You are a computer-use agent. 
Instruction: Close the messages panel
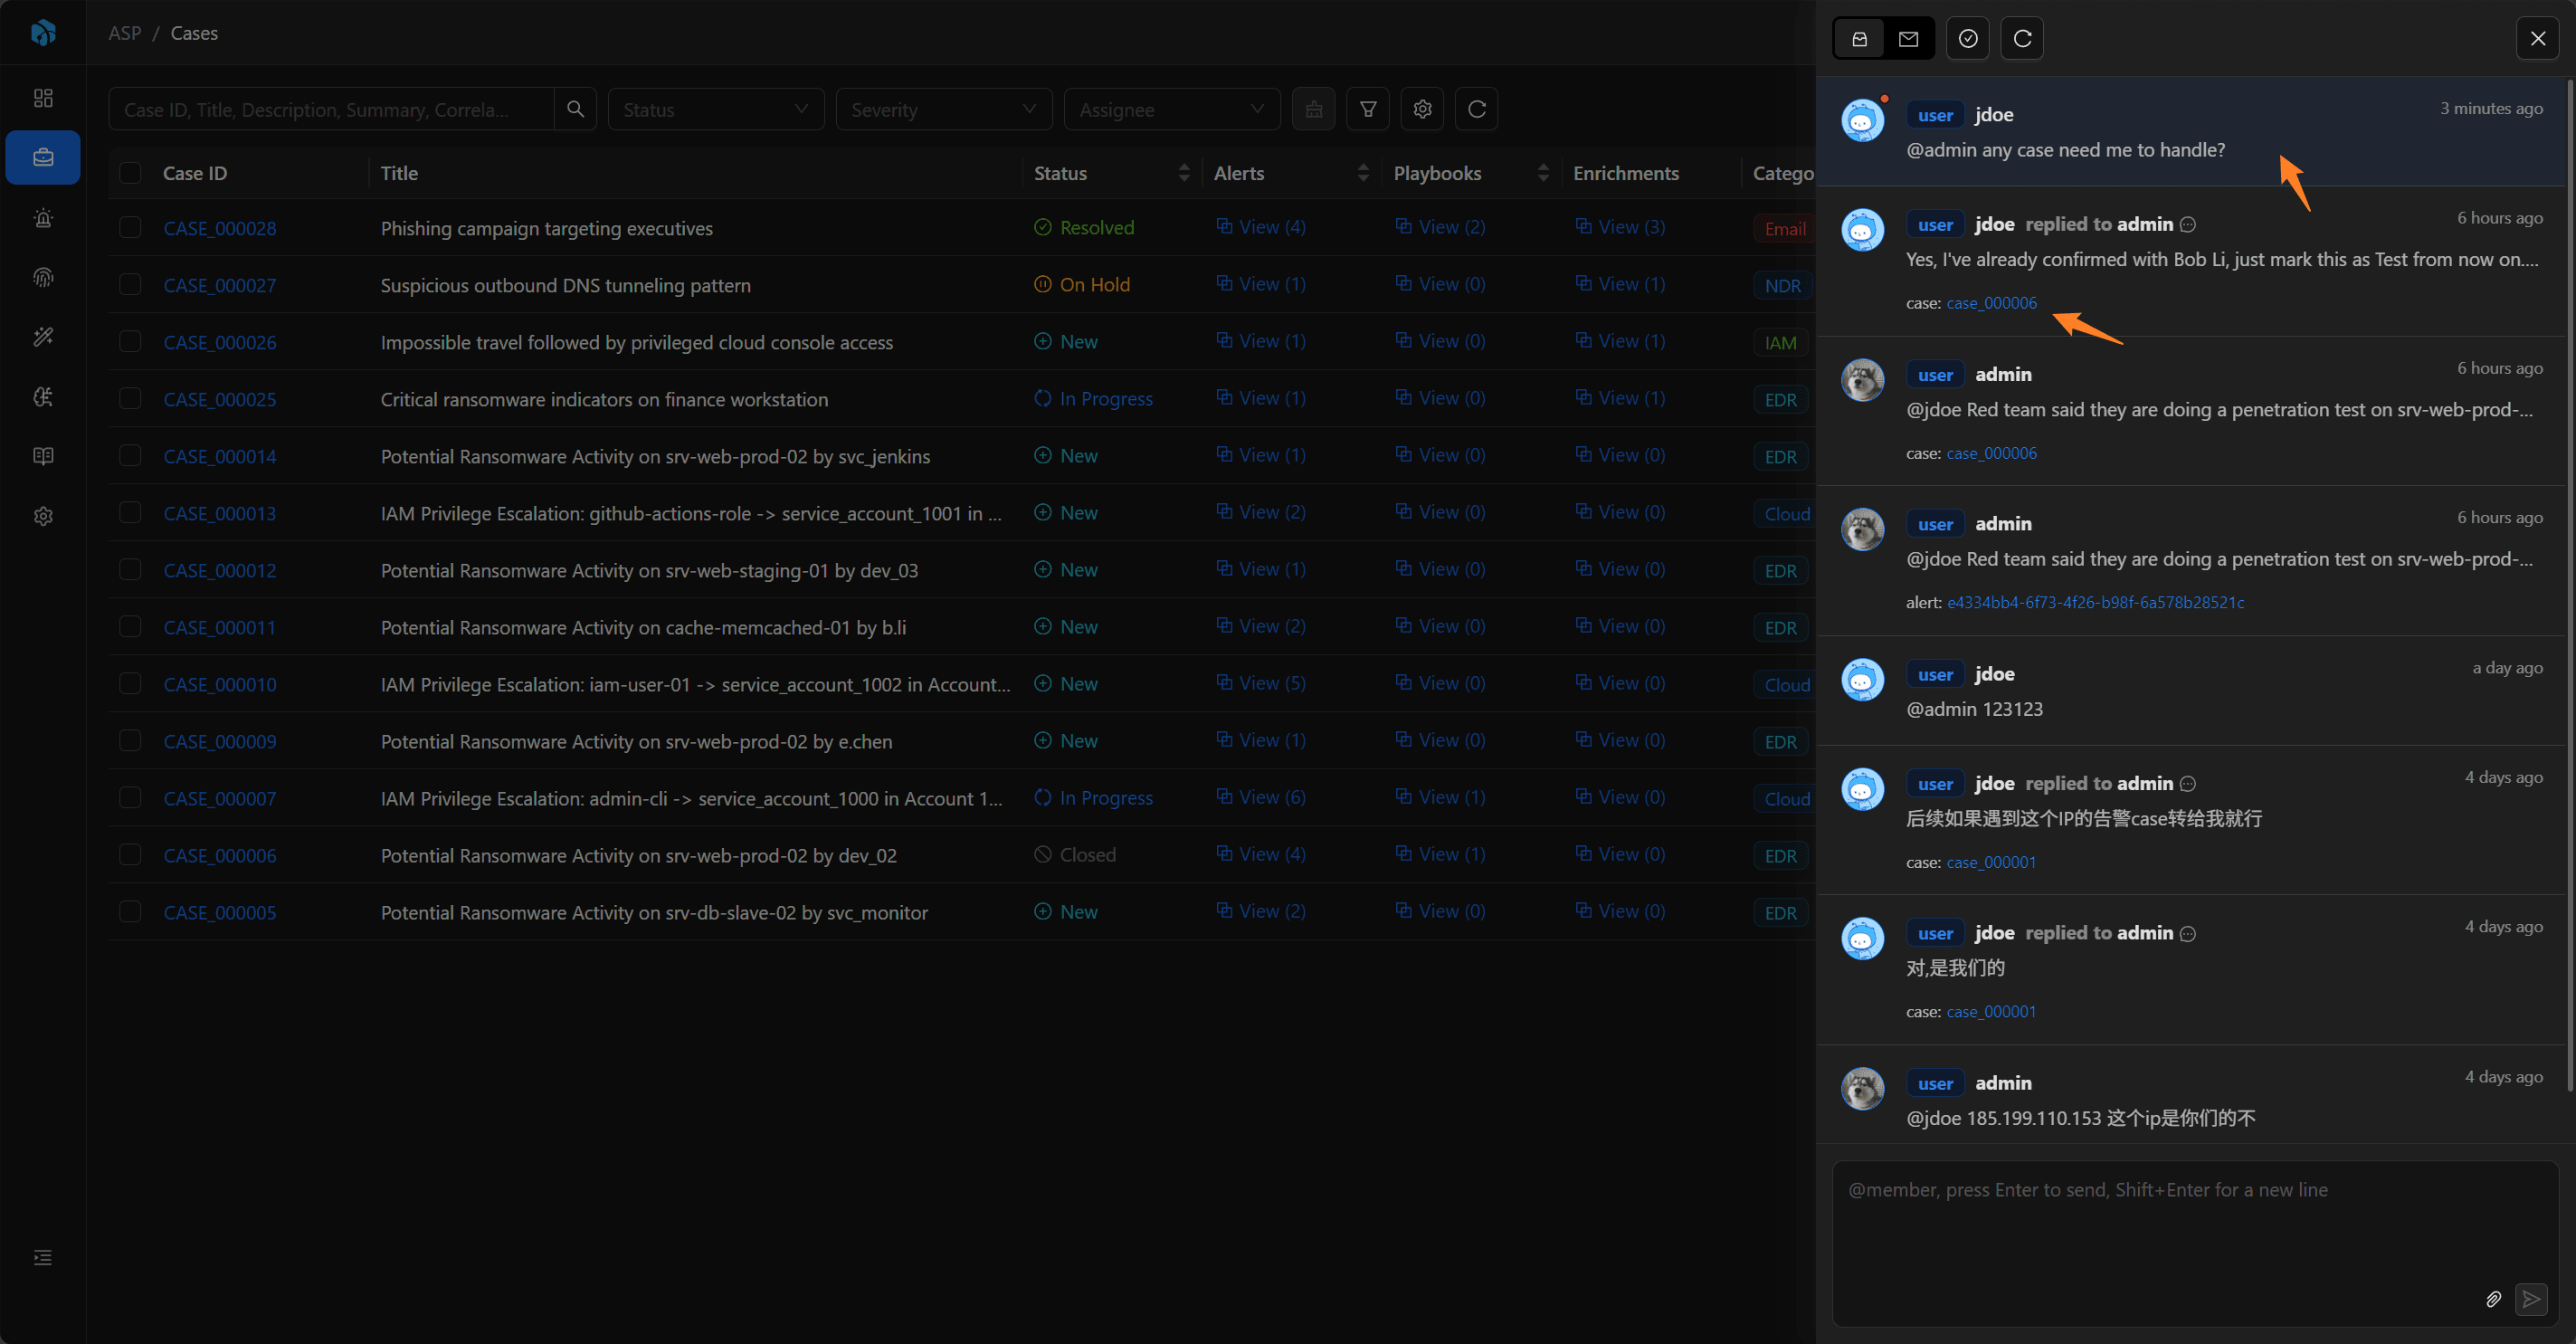pos(2538,38)
